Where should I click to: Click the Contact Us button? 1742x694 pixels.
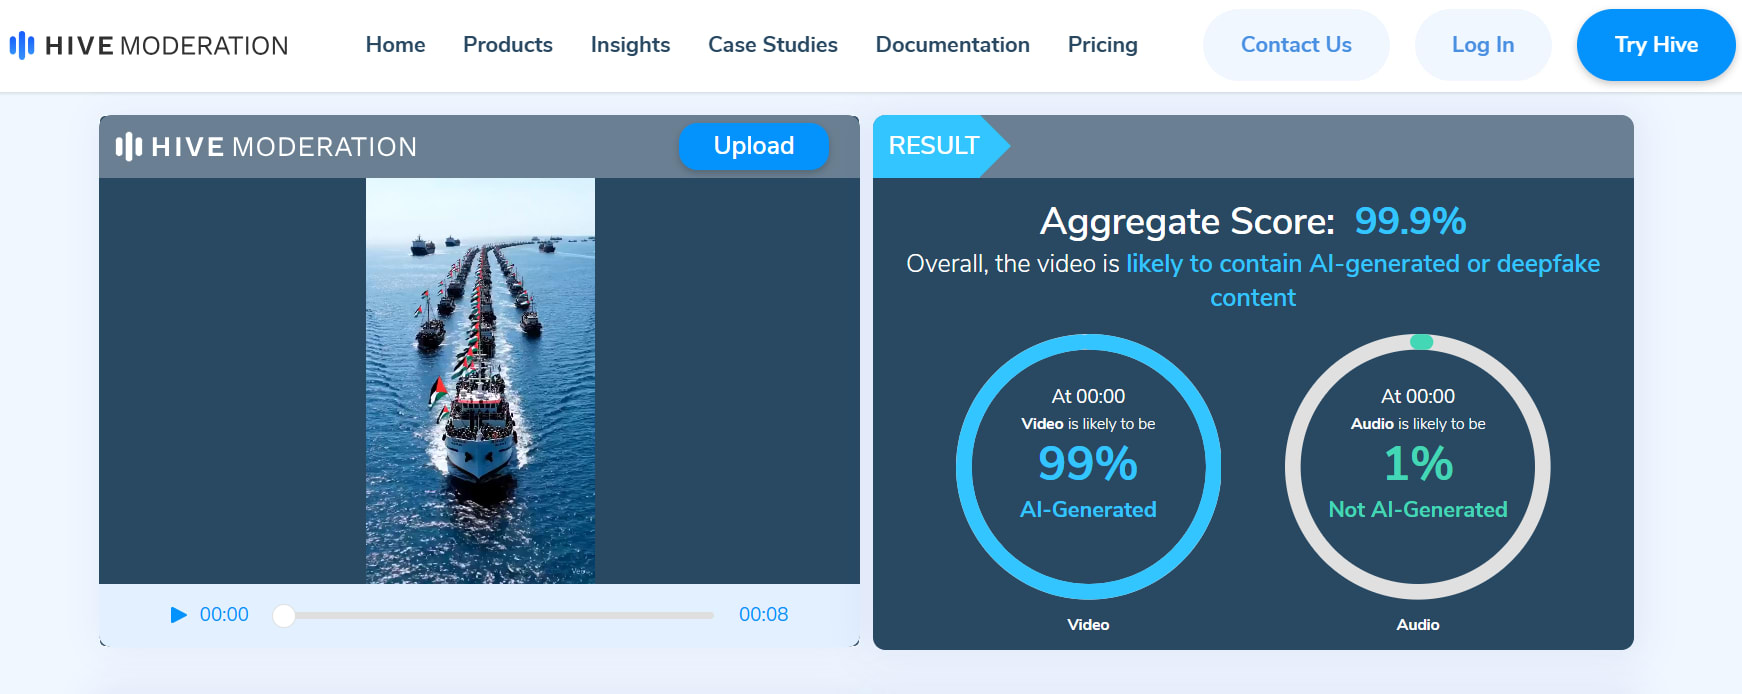1295,45
